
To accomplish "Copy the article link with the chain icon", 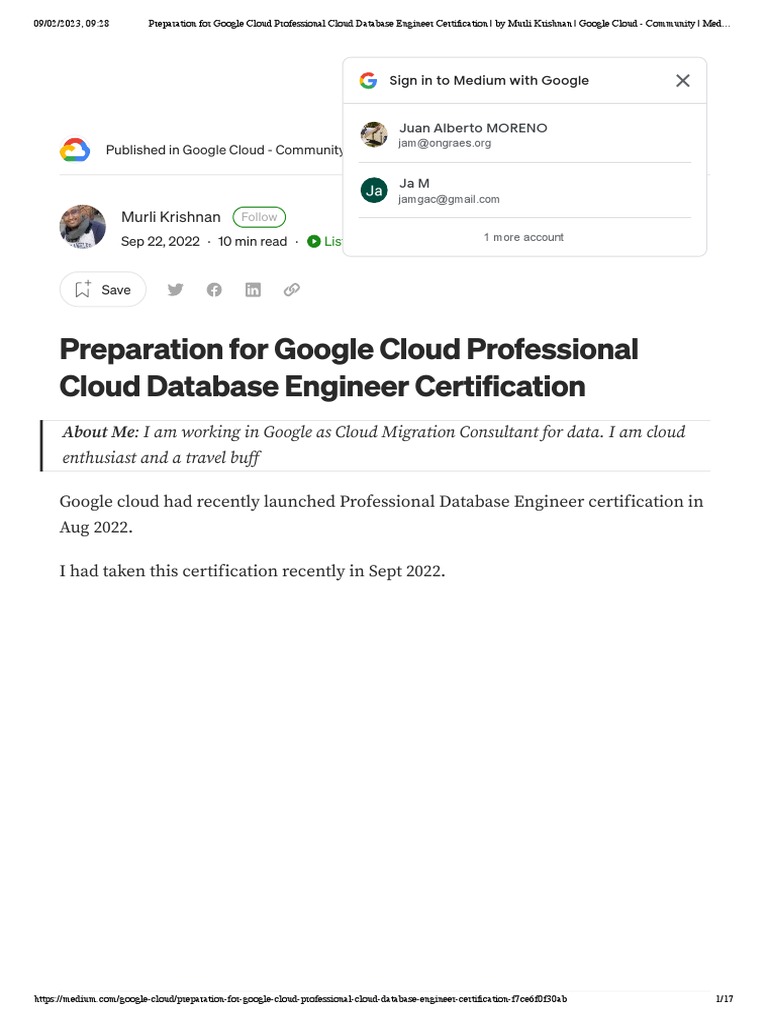I will [292, 290].
